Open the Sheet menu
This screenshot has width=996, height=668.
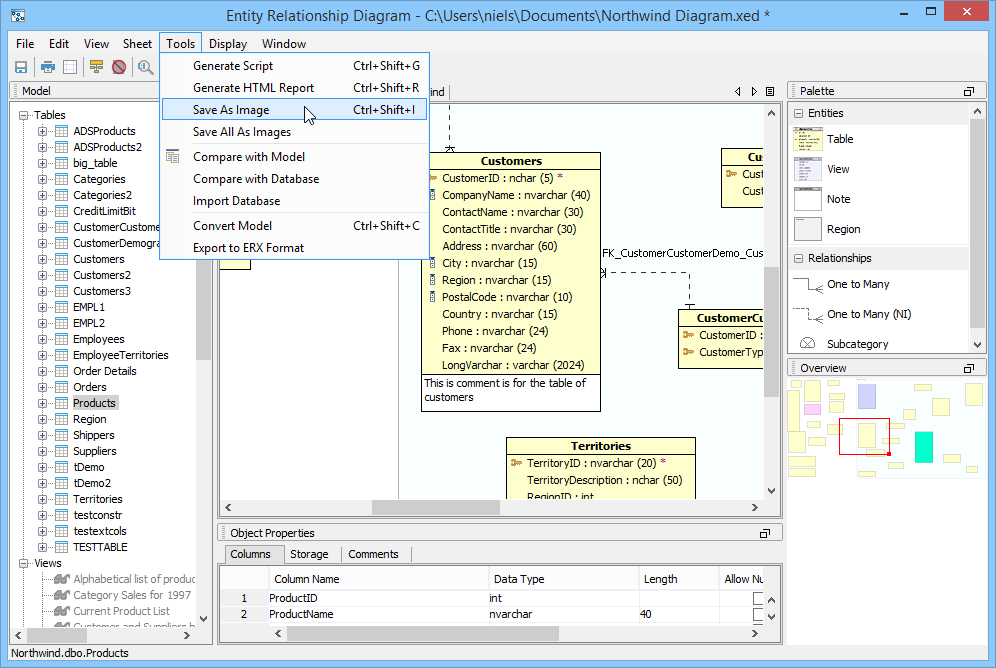coord(137,44)
